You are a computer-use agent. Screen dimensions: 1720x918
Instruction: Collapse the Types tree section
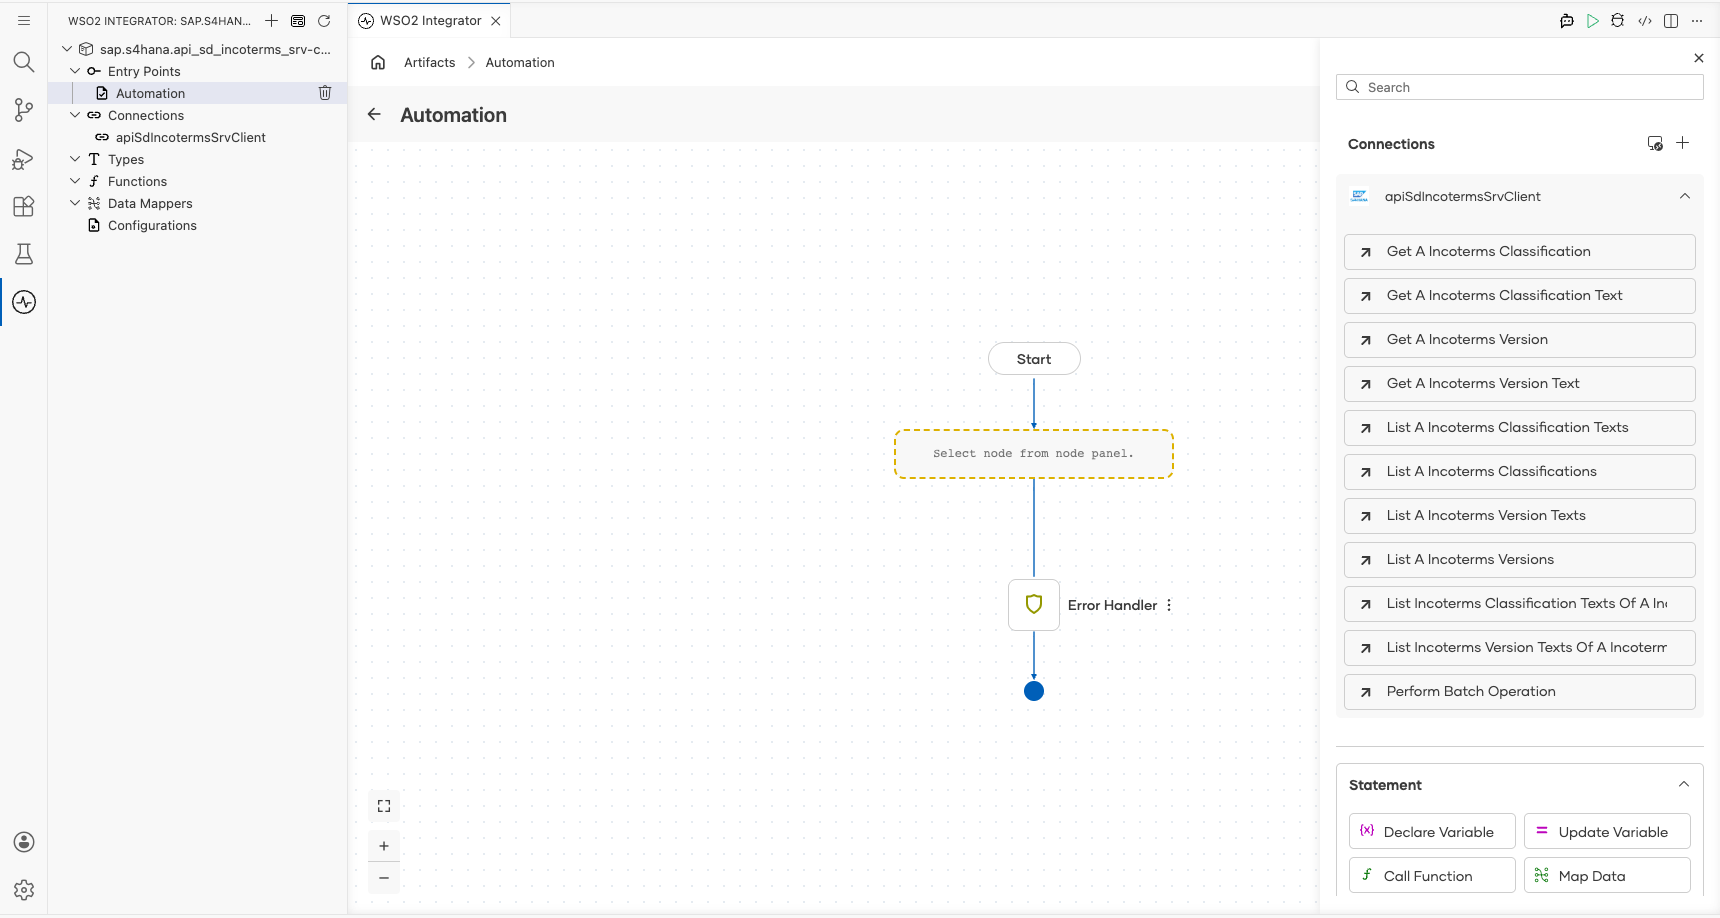pyautogui.click(x=75, y=159)
